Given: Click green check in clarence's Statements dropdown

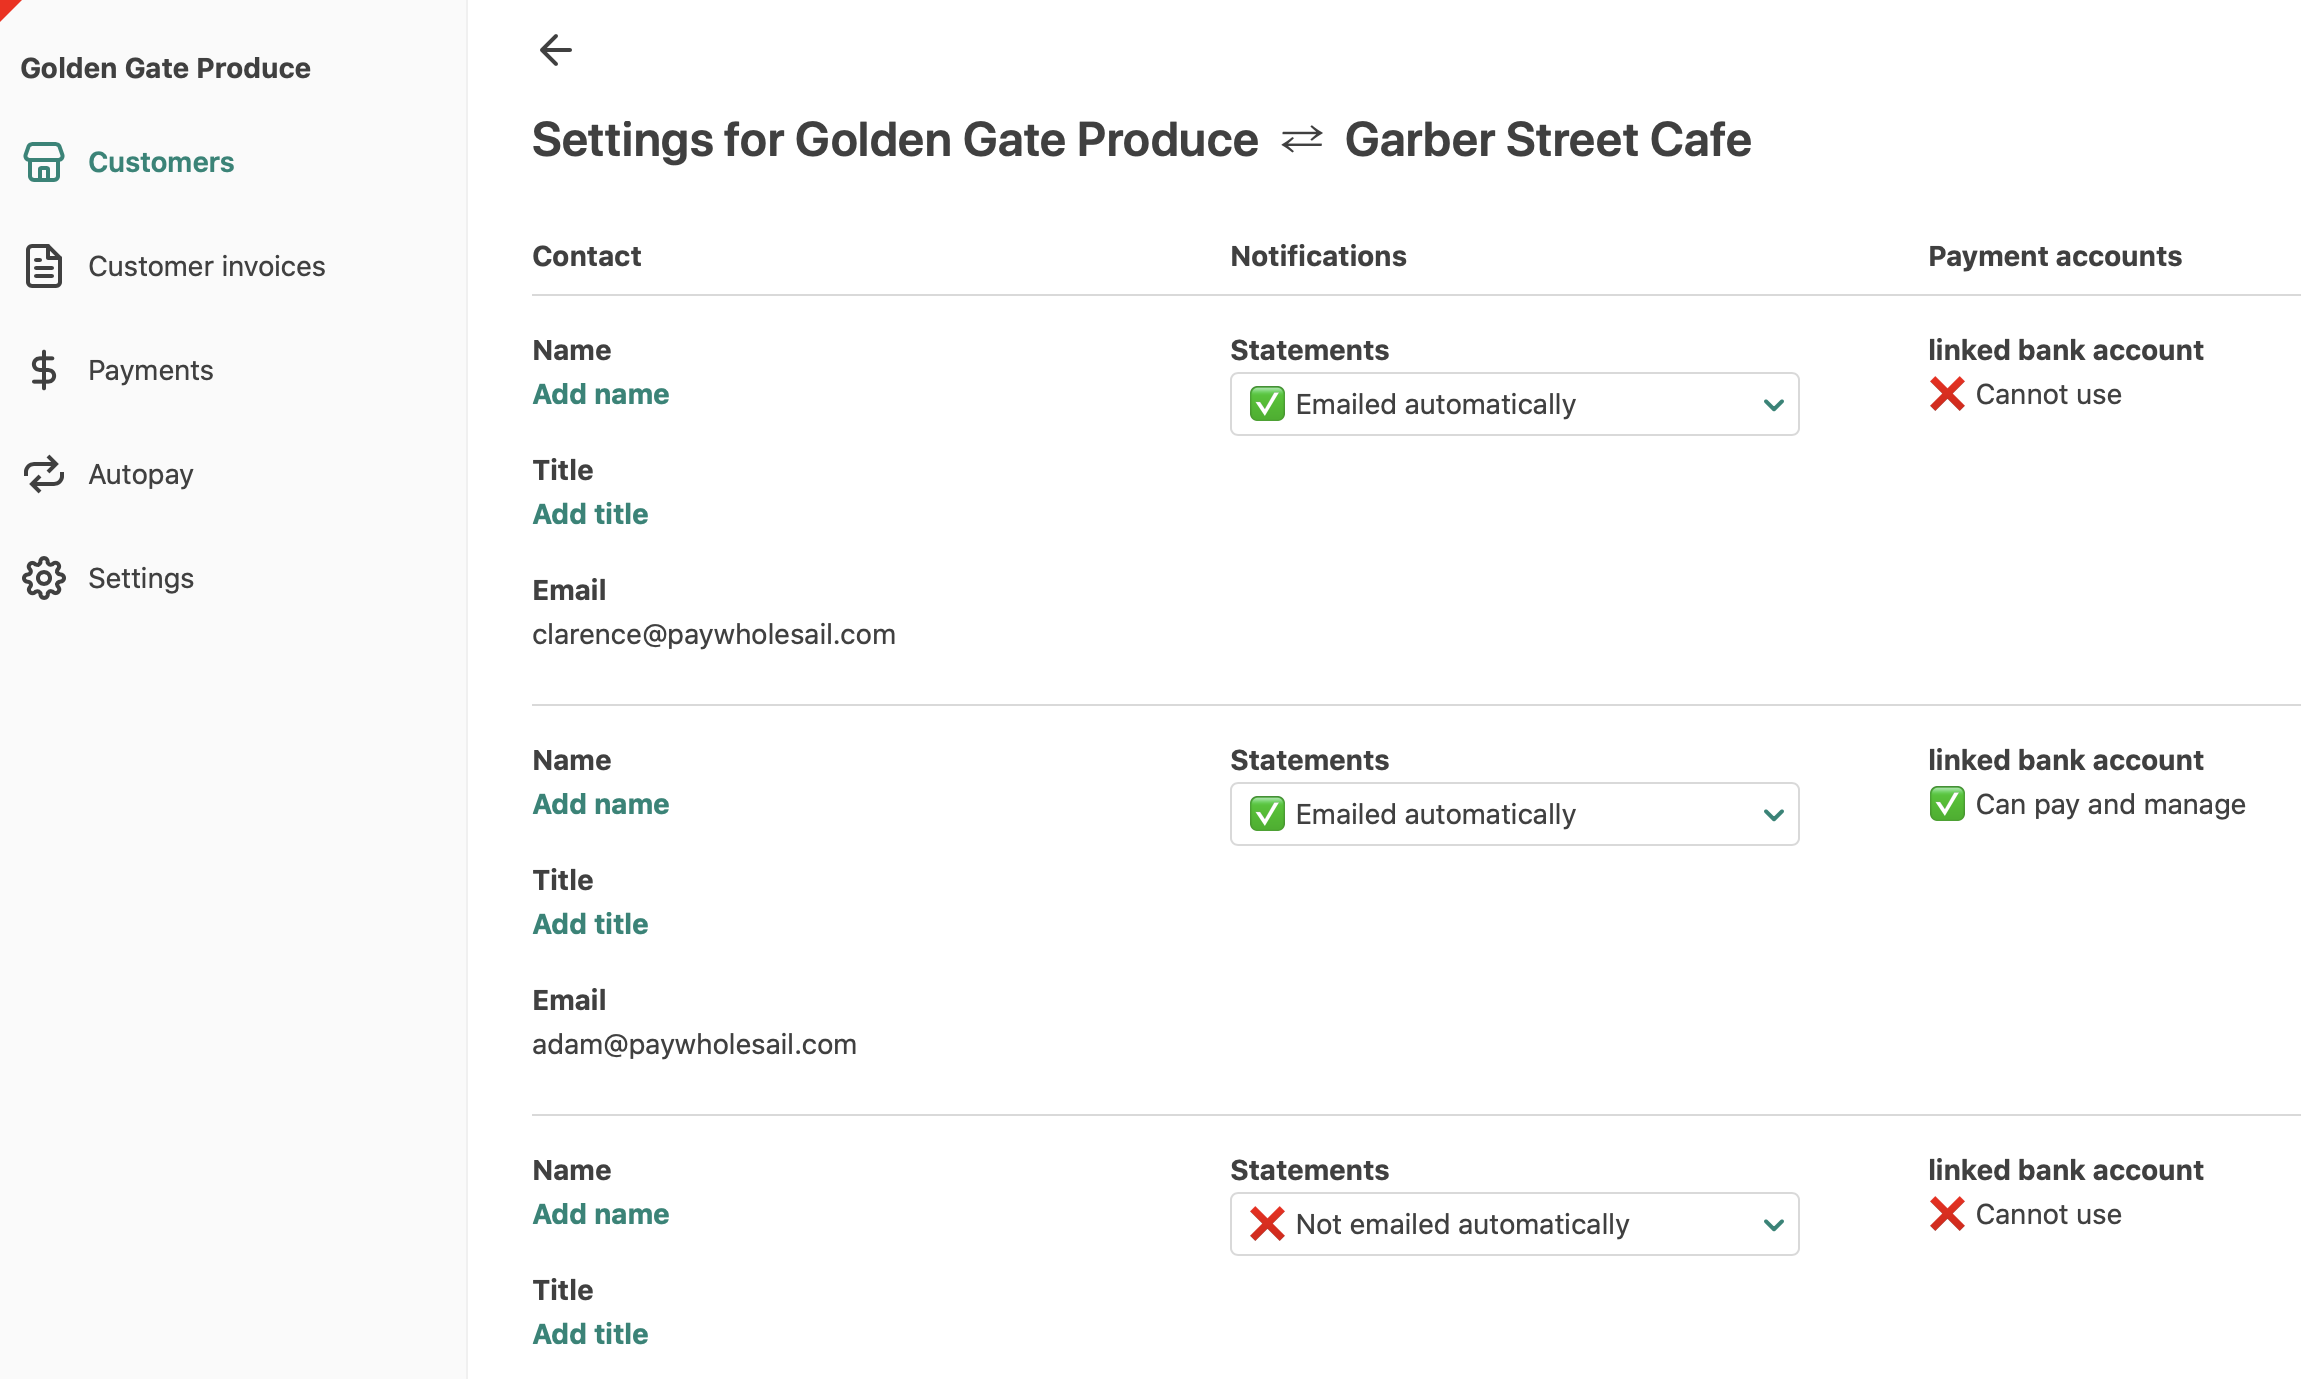Looking at the screenshot, I should (x=1267, y=404).
